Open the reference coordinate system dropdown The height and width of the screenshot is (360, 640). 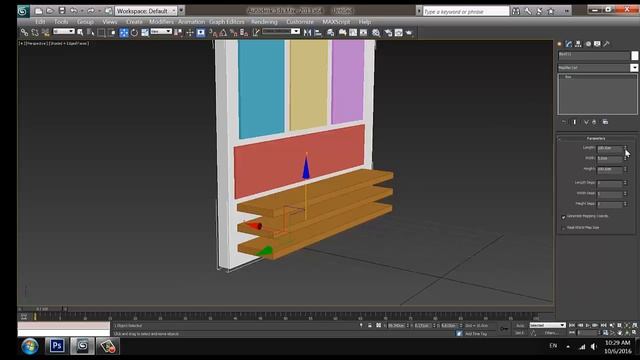click(161, 31)
